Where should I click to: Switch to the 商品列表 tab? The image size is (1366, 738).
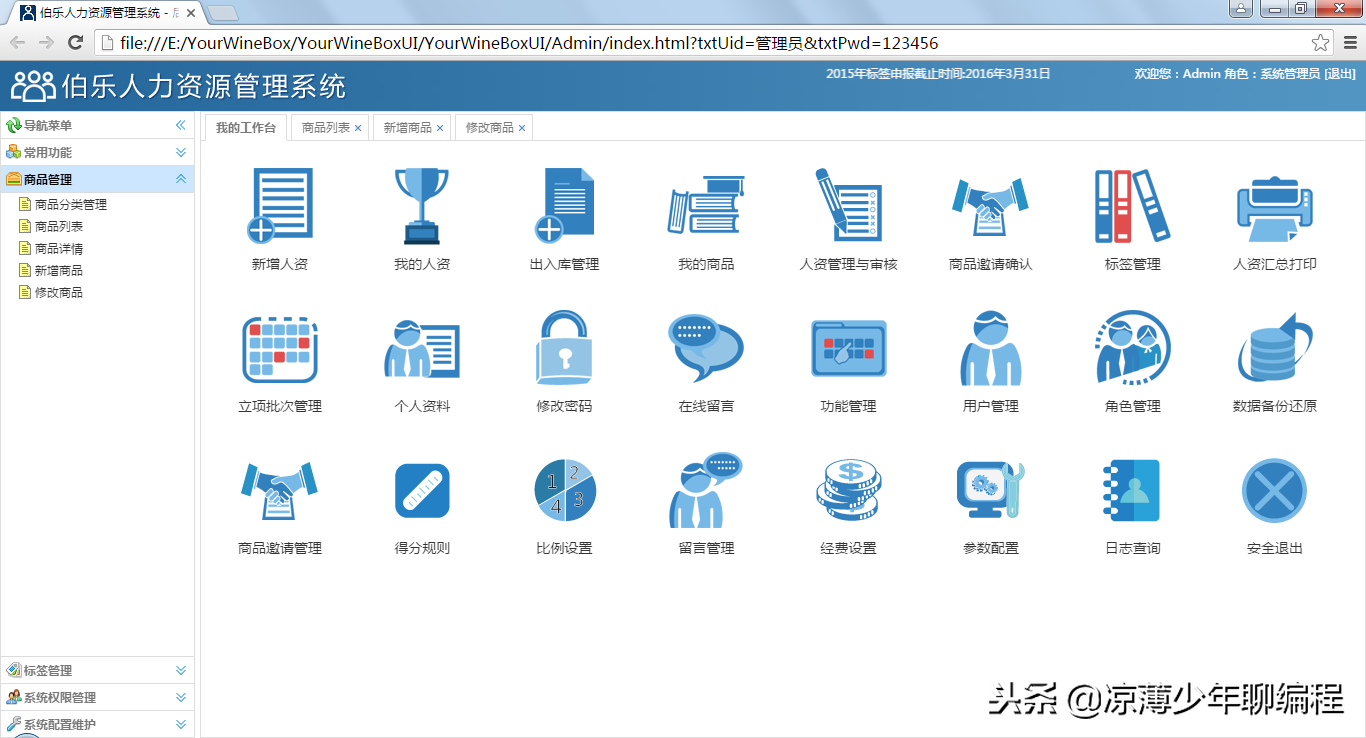click(x=326, y=128)
